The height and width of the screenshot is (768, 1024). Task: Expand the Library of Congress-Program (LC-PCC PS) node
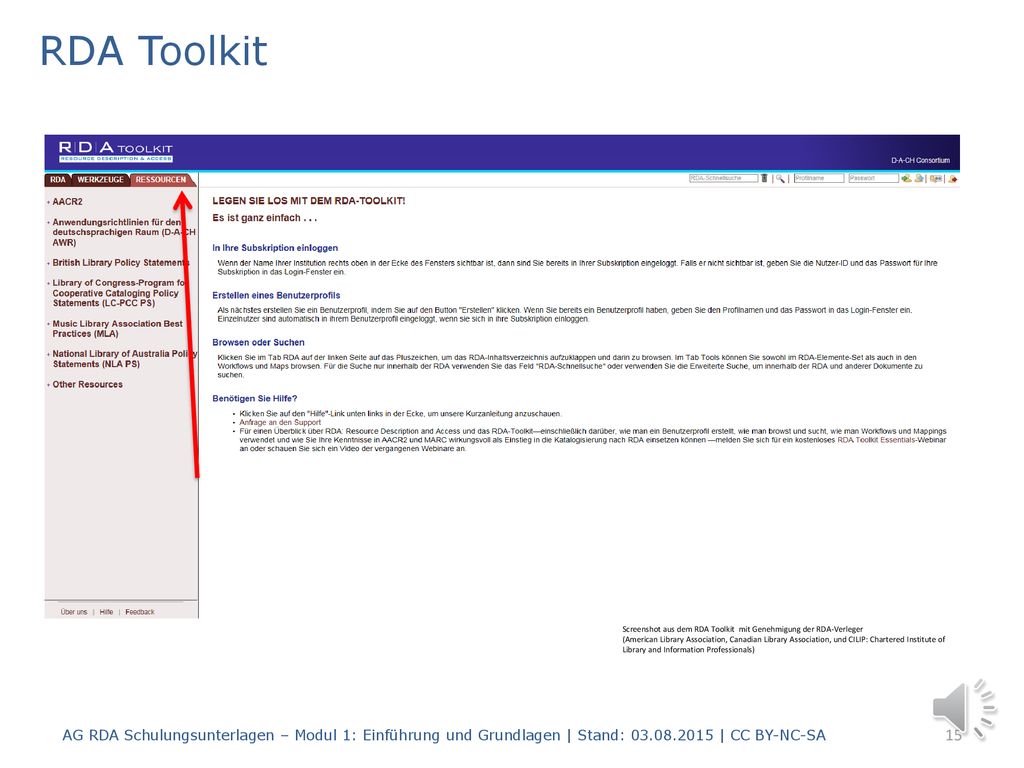[48, 283]
